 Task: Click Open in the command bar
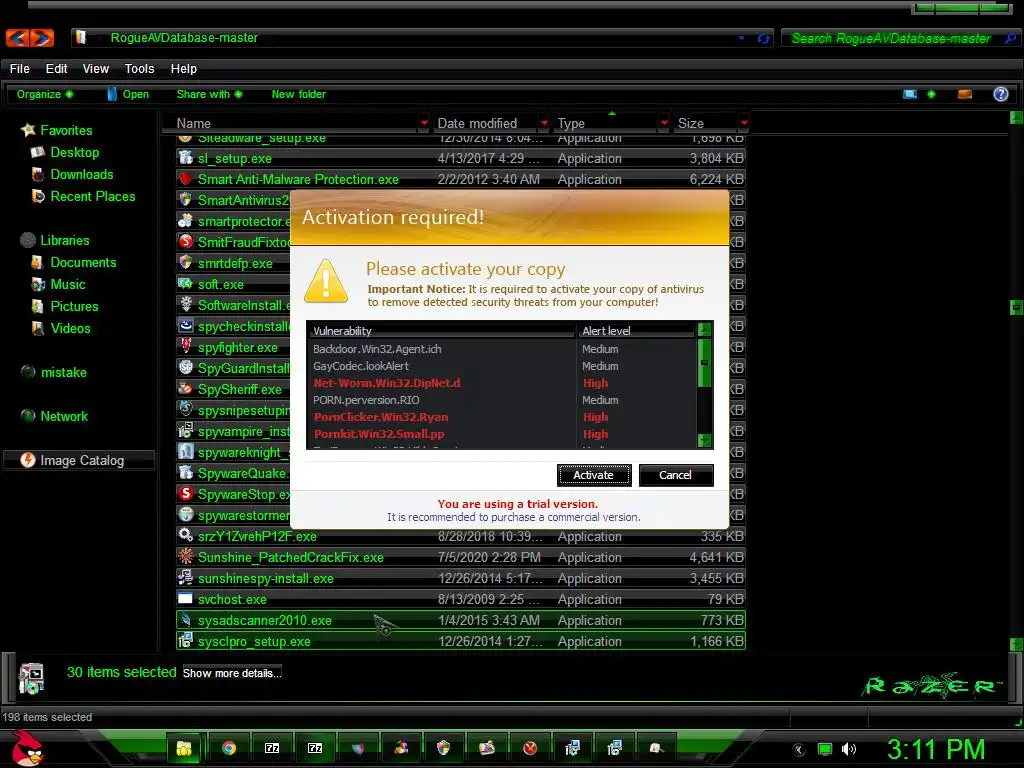pos(128,94)
